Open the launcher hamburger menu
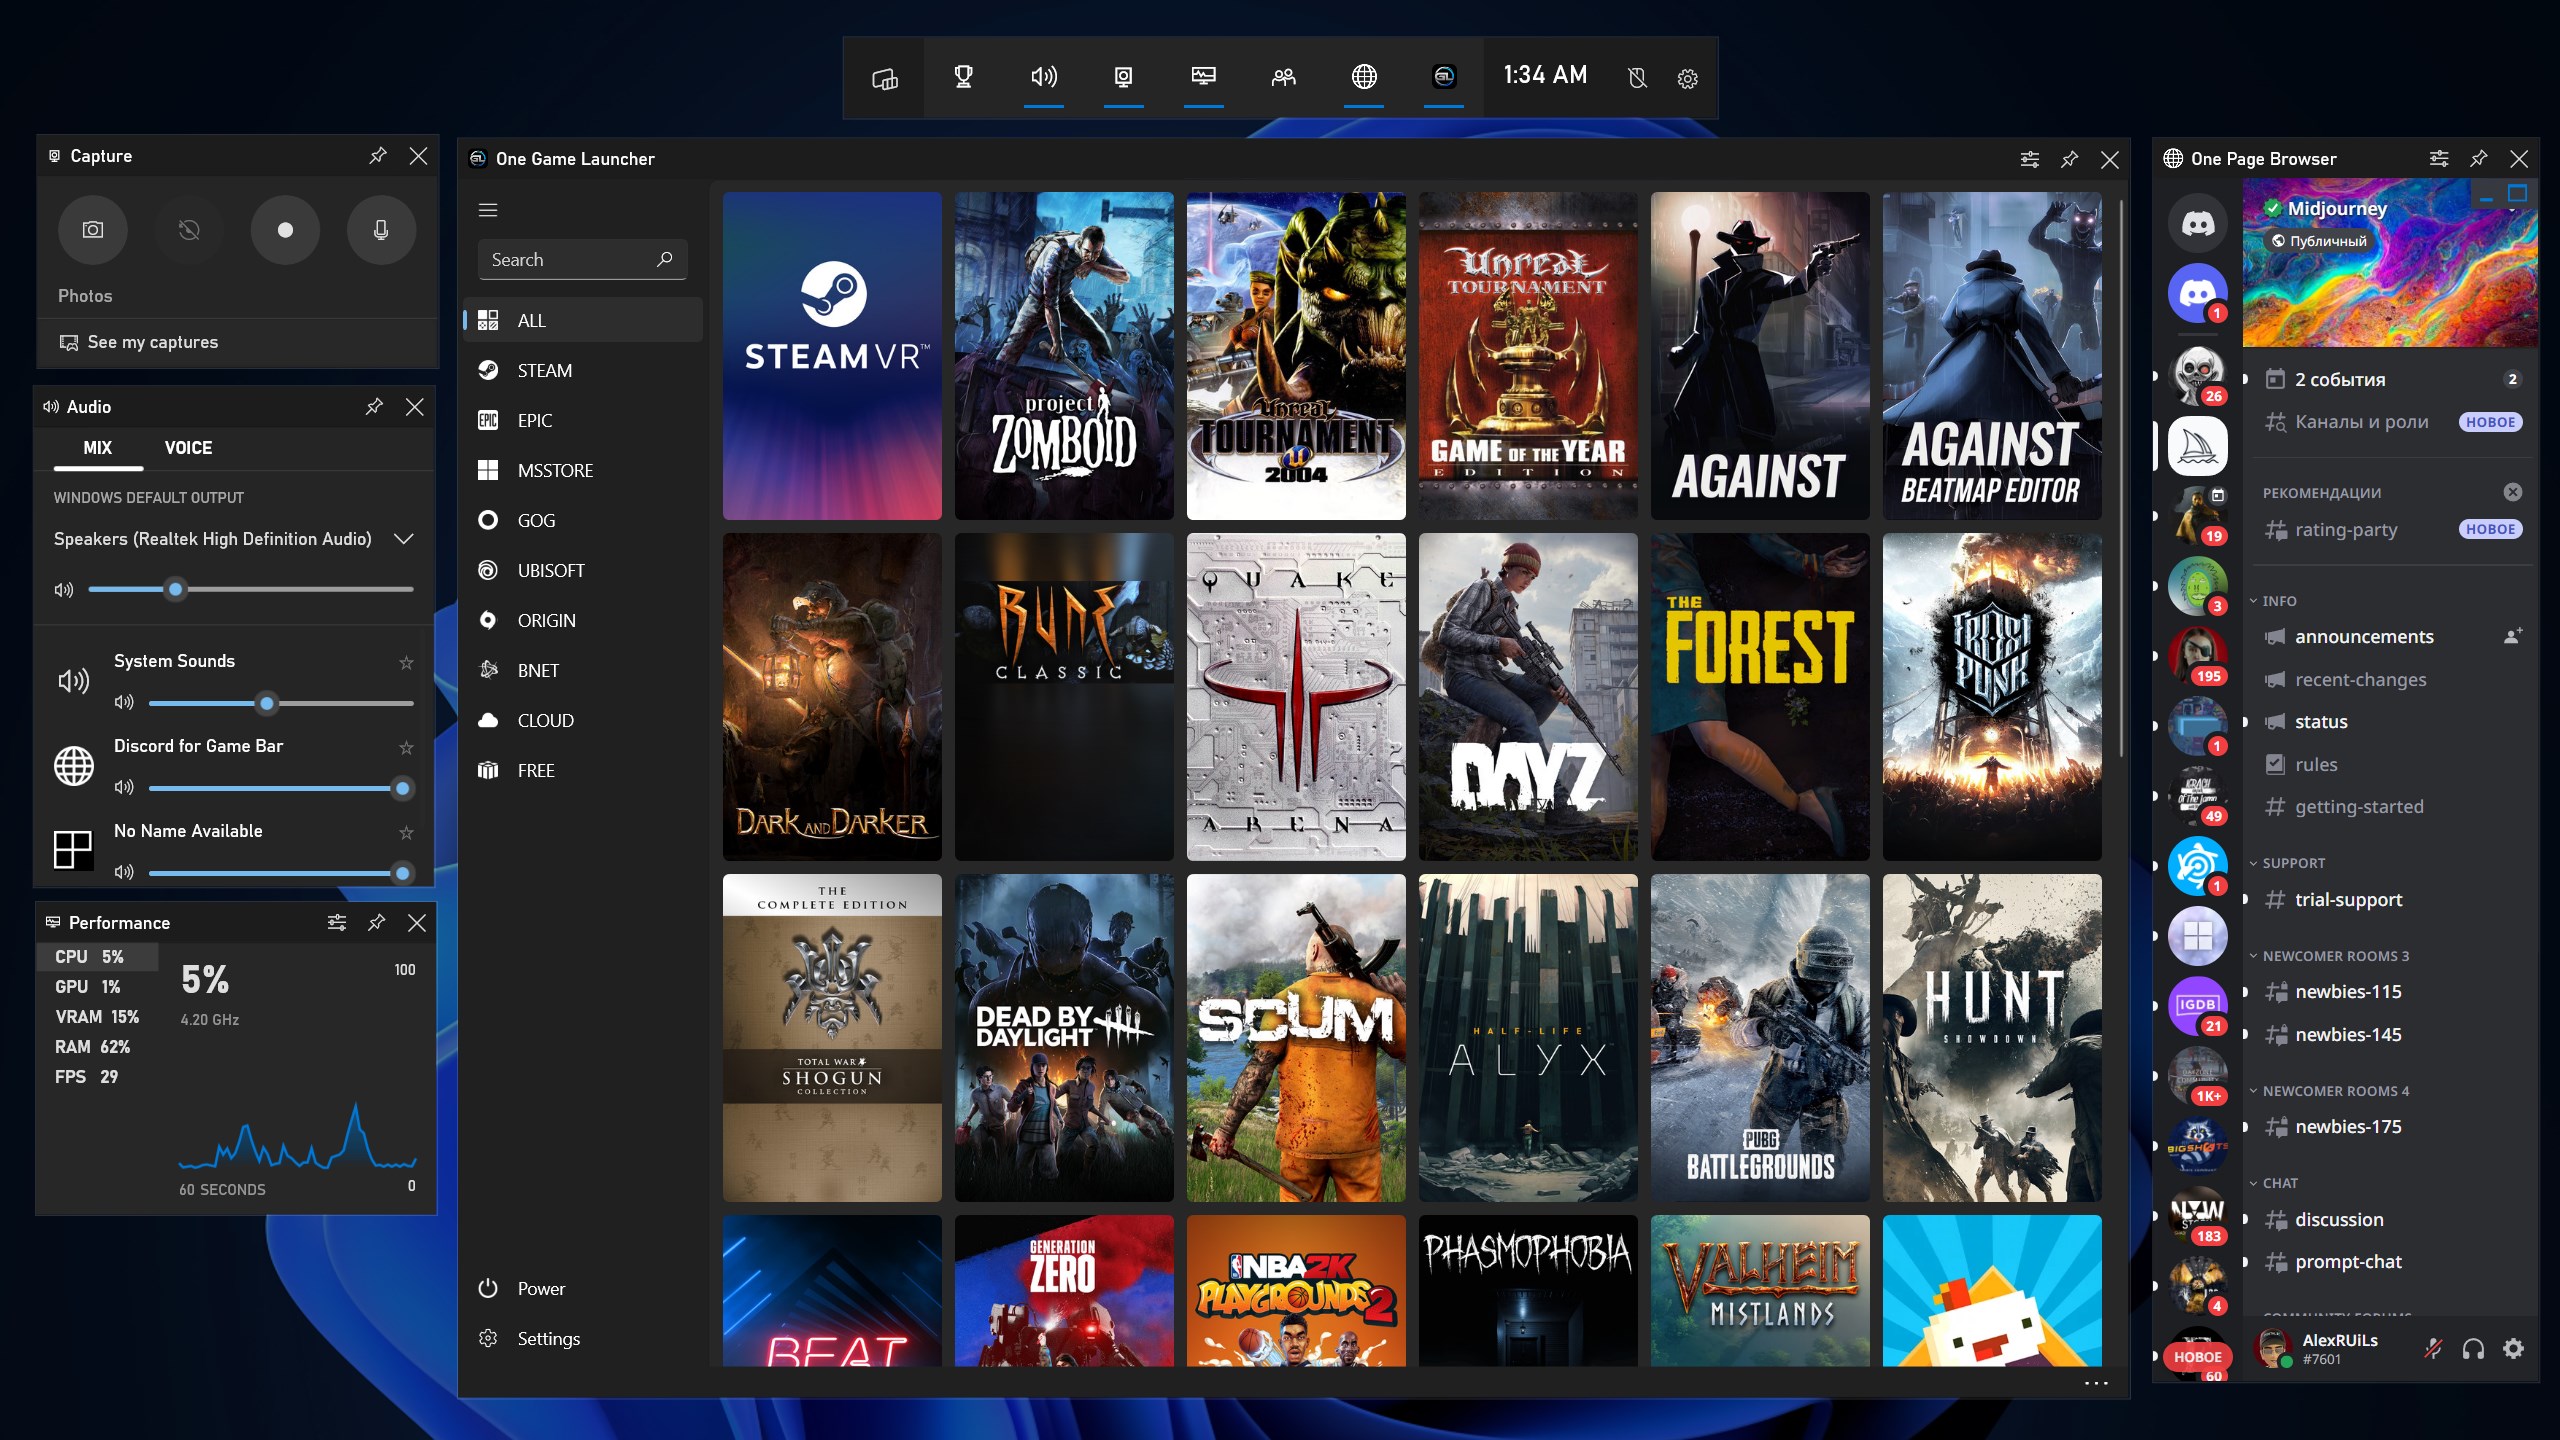2560x1440 pixels. [488, 210]
